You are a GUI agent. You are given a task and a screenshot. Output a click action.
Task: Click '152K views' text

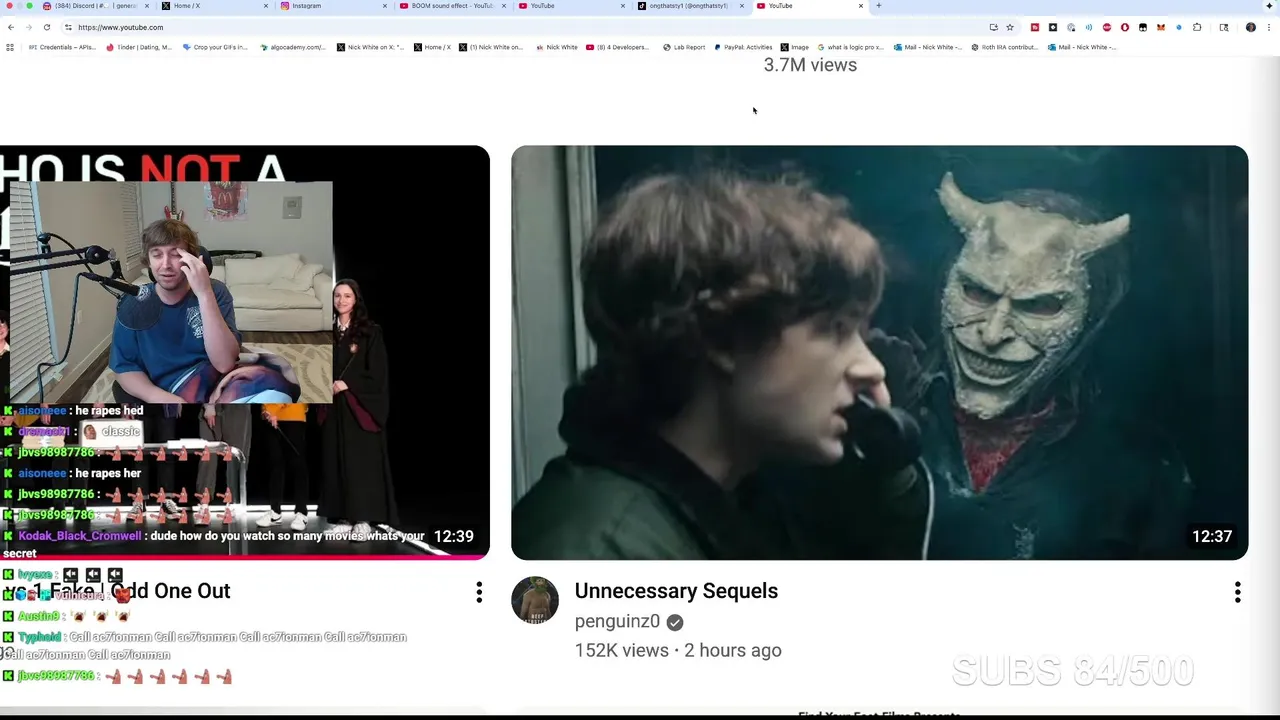pyautogui.click(x=621, y=650)
